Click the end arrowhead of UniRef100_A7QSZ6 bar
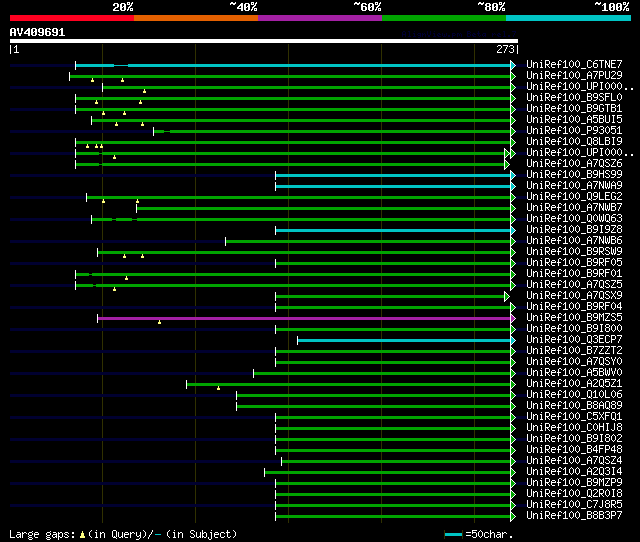Viewport: 640px width, 542px height. point(507,164)
